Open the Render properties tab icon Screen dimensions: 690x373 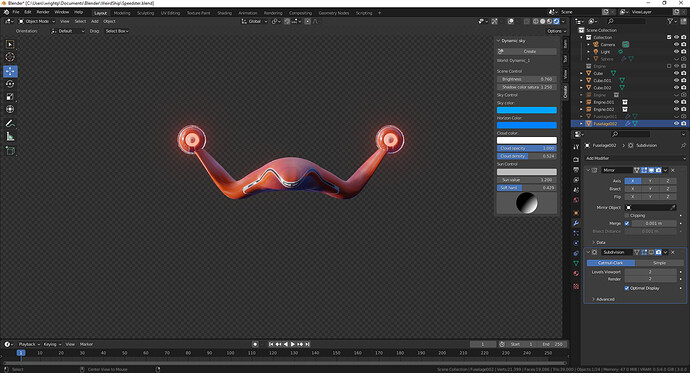point(576,159)
